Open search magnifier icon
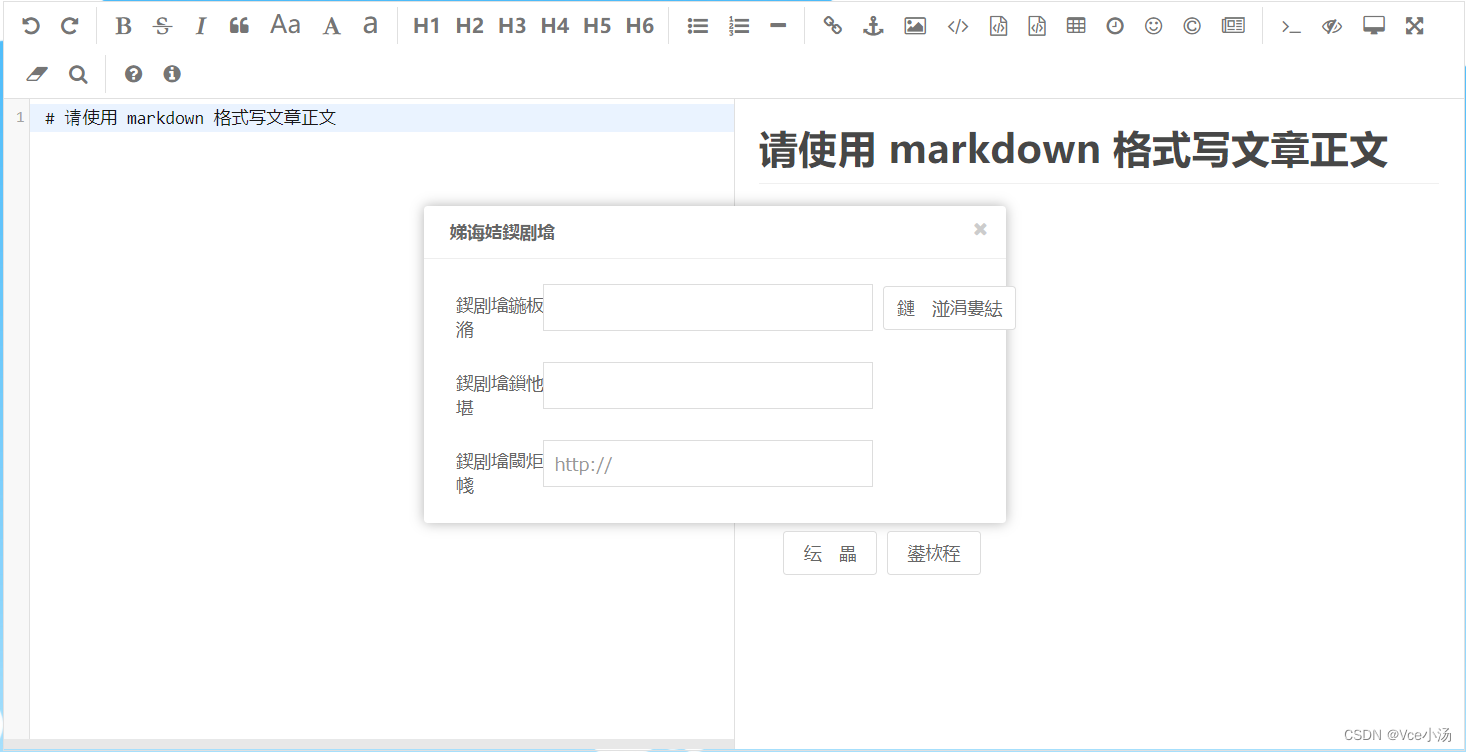Image resolution: width=1466 pixels, height=752 pixels. click(78, 74)
